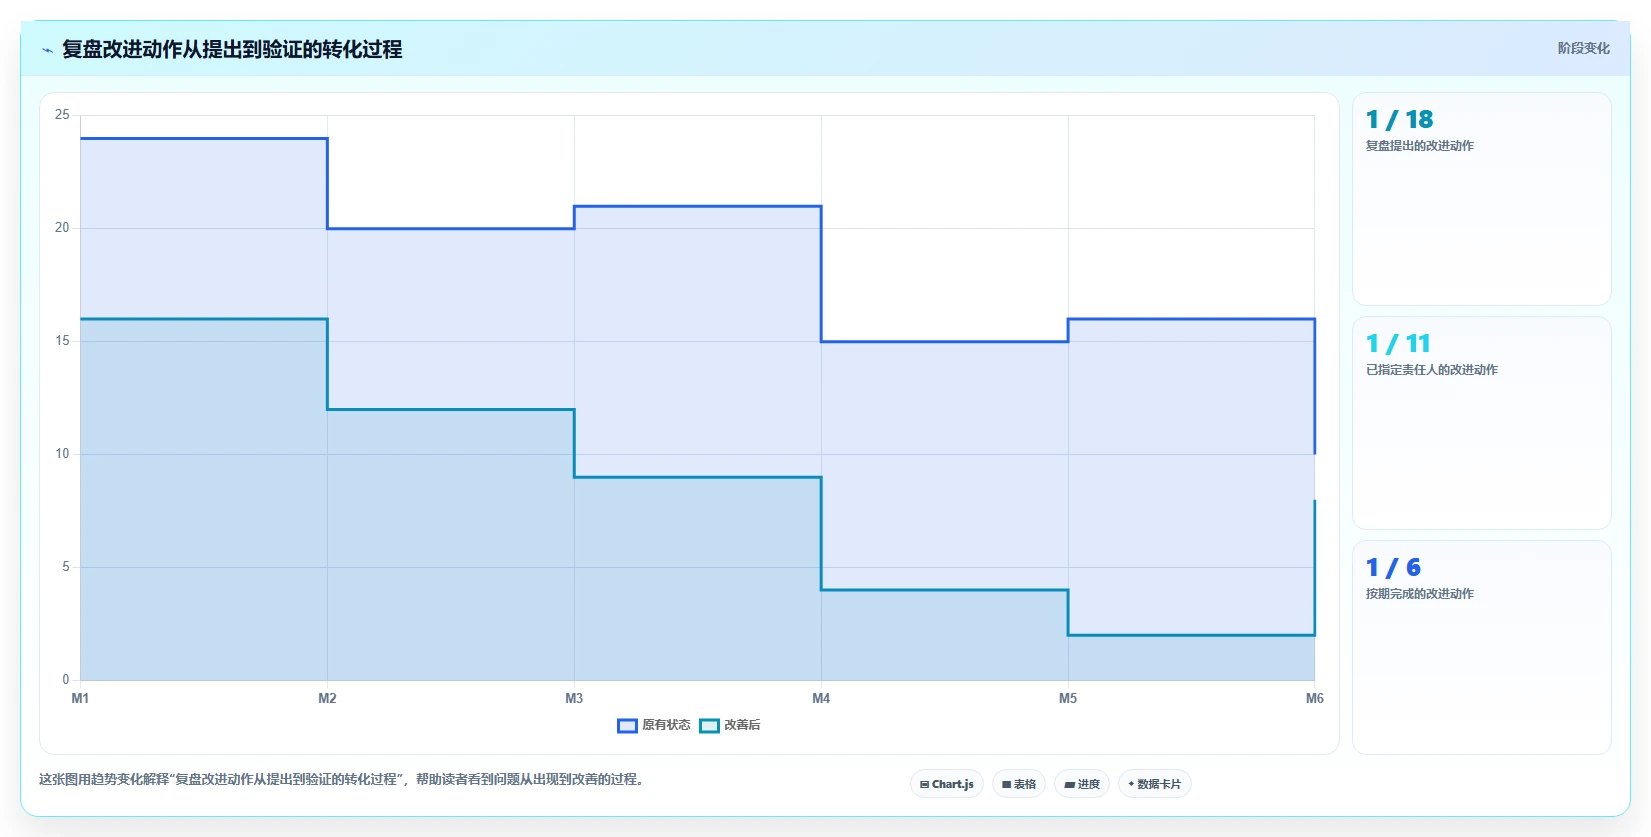This screenshot has width=1651, height=837.
Task: Click the M4 x-axis label
Action: pos(821,698)
